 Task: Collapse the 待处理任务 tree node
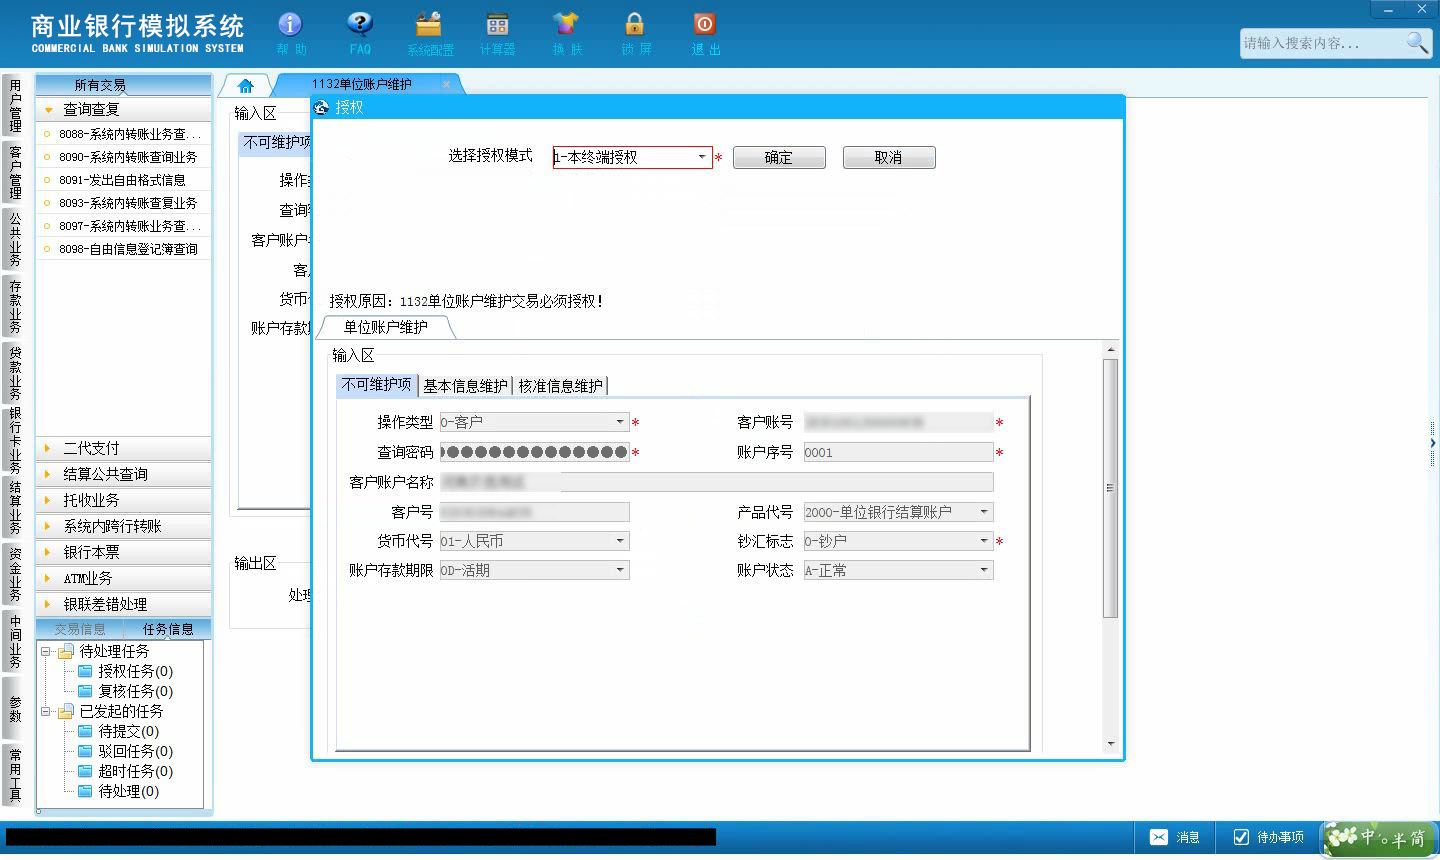pyautogui.click(x=46, y=651)
